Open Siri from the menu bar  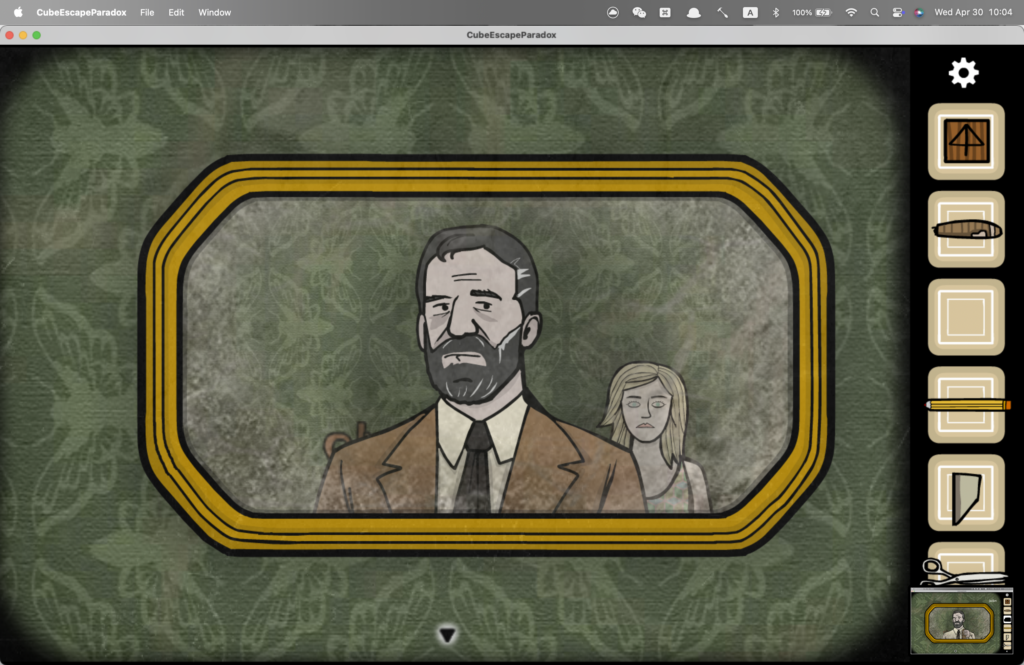click(919, 12)
